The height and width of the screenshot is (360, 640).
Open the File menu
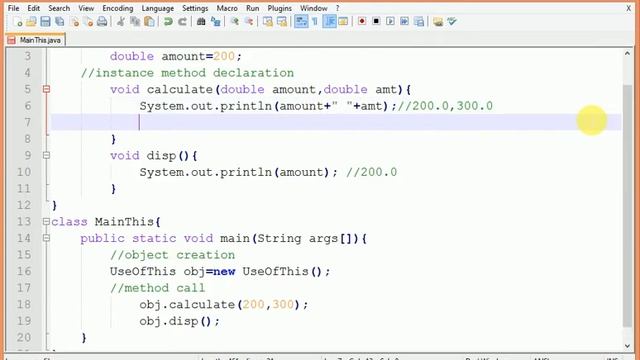coord(13,8)
